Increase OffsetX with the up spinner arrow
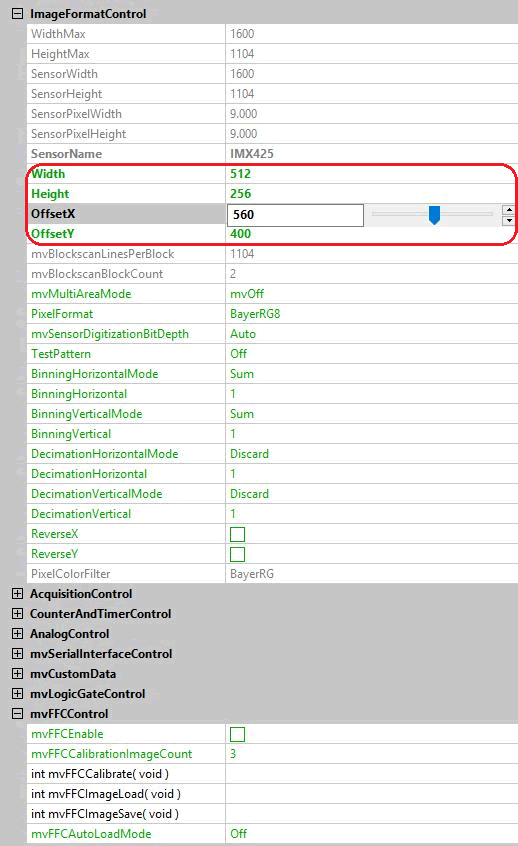Viewport: 518px width, 846px height. click(509, 210)
